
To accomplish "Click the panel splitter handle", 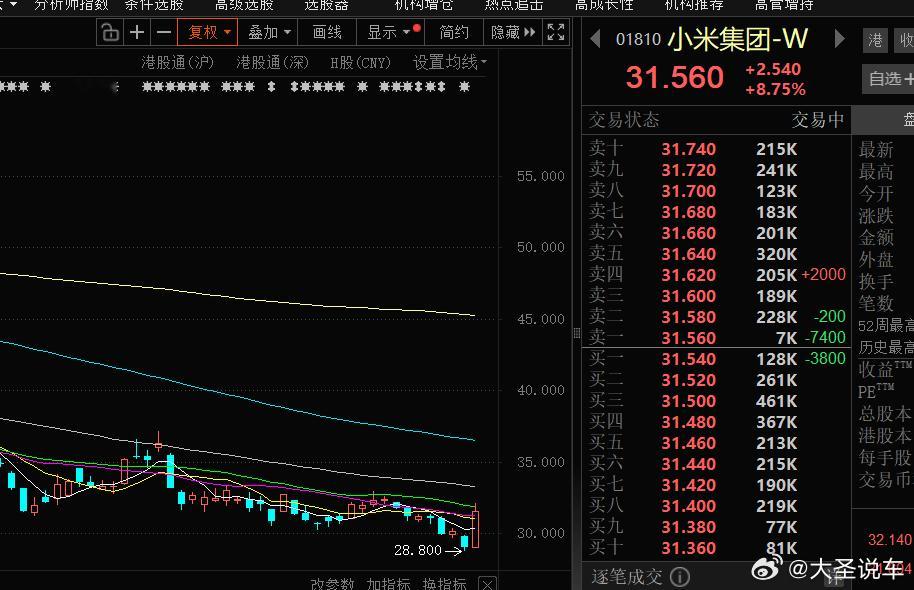I will [x=576, y=333].
